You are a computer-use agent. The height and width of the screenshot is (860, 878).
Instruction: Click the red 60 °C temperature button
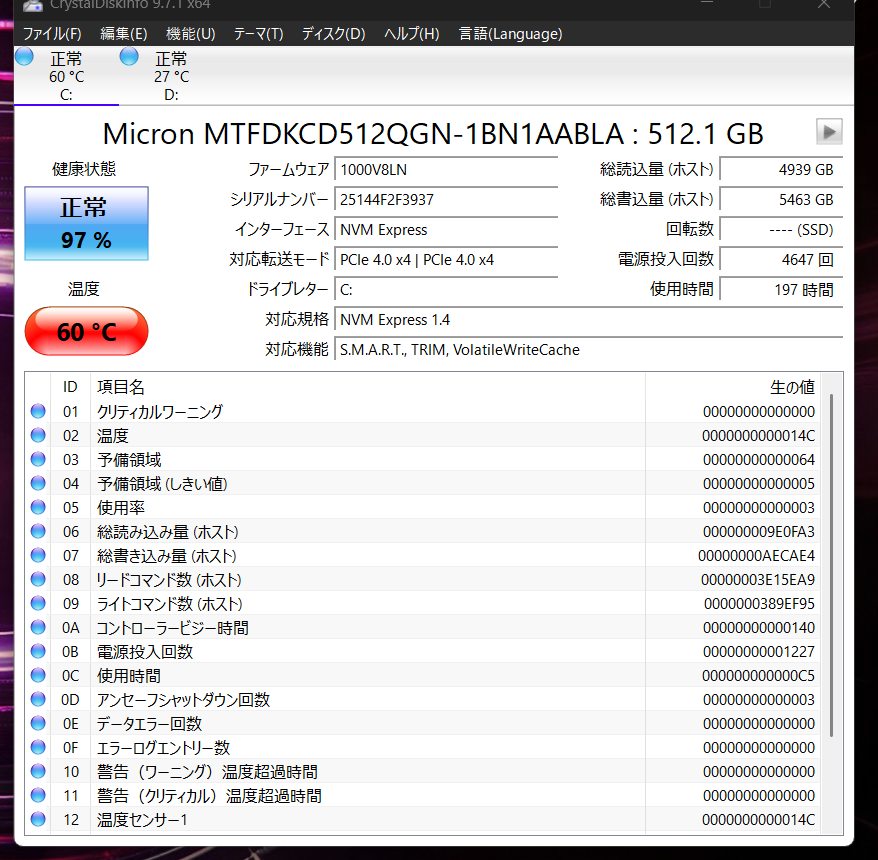click(x=86, y=331)
